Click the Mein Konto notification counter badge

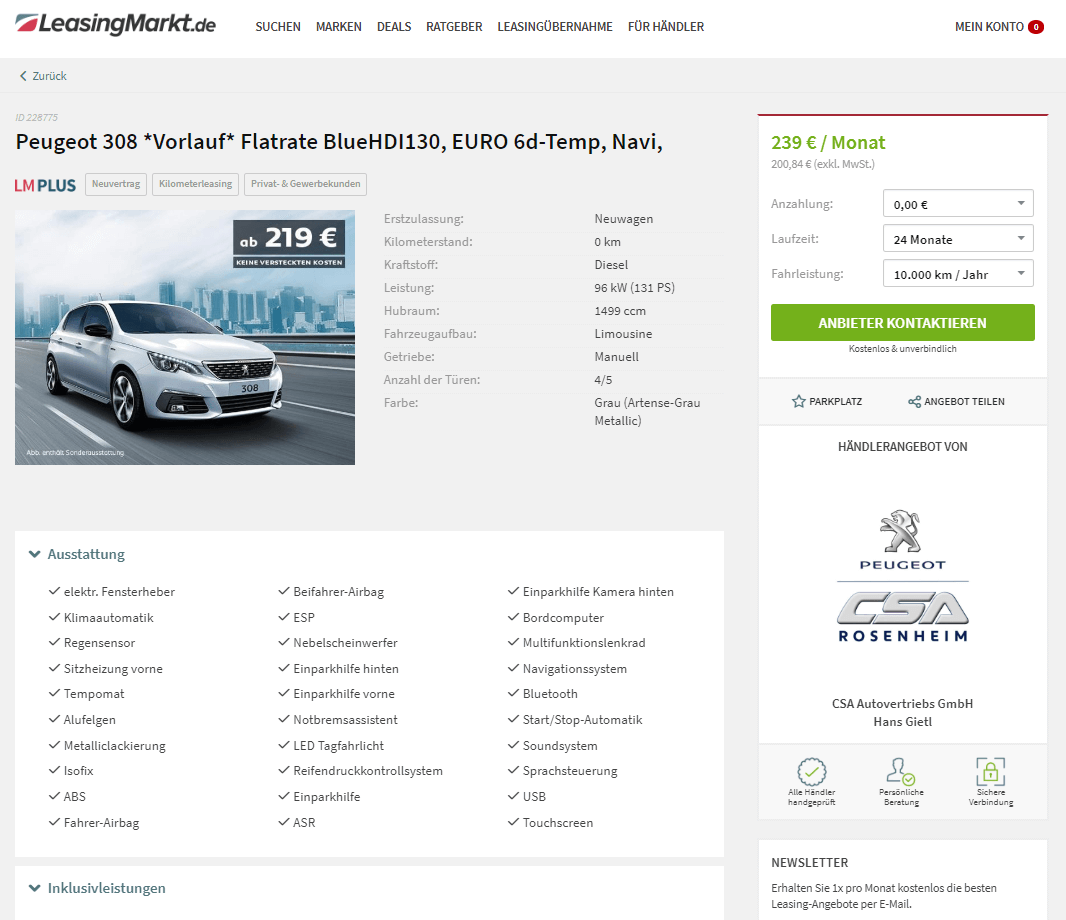click(x=1035, y=27)
